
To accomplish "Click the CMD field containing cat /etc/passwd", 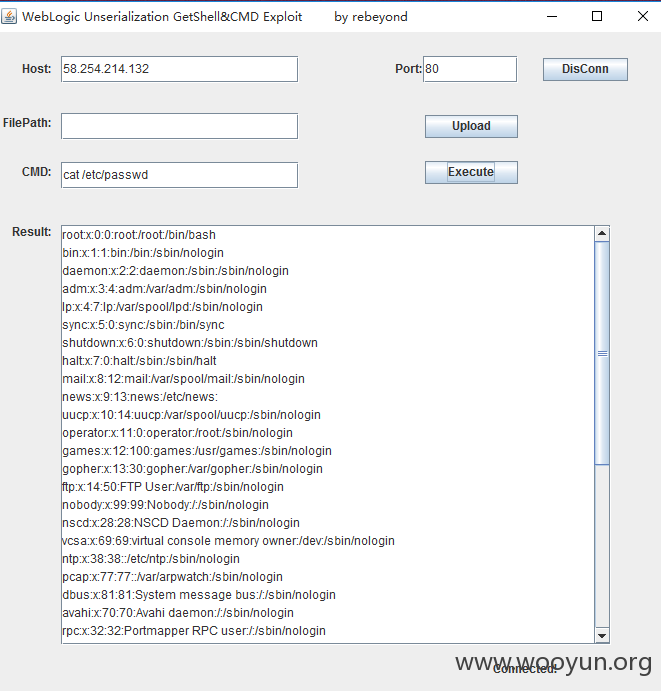I will pos(179,175).
